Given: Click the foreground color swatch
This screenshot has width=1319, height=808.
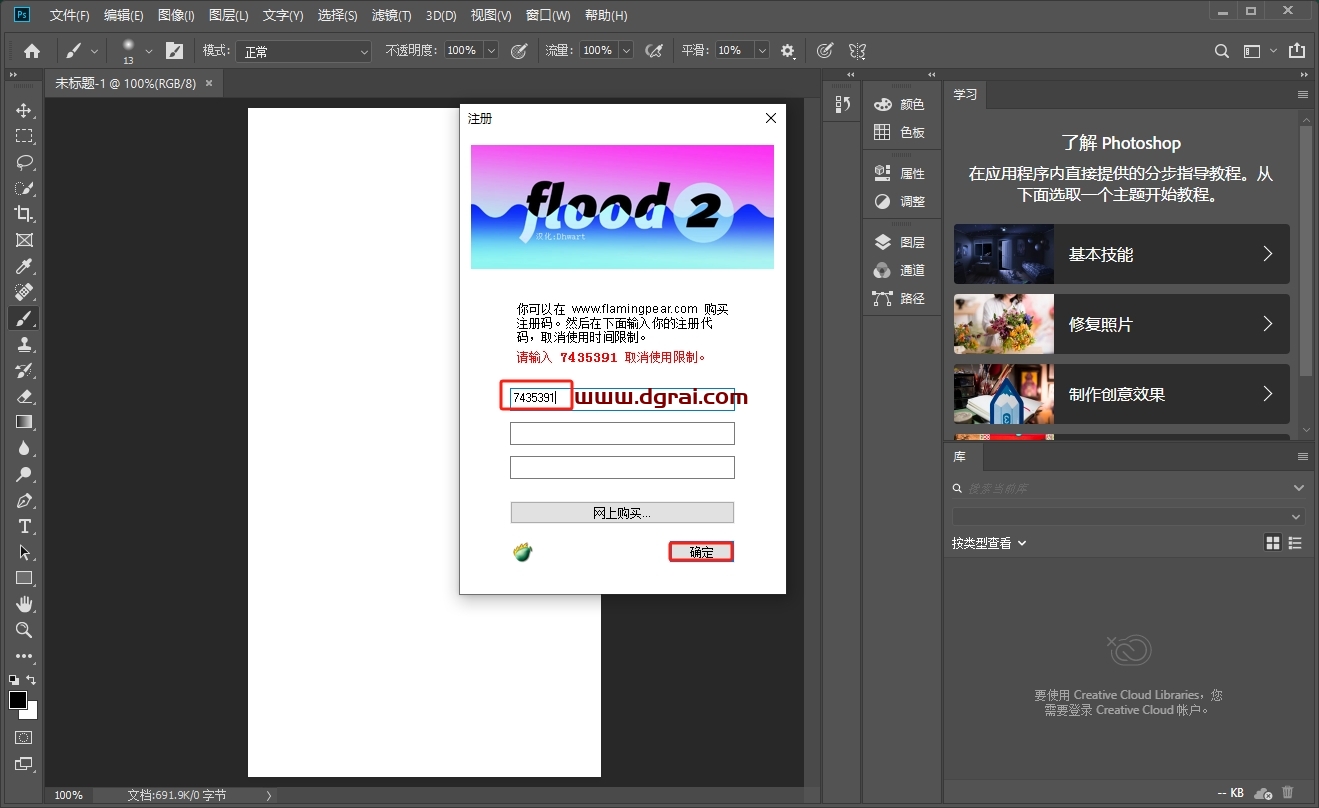Looking at the screenshot, I should tap(18, 700).
